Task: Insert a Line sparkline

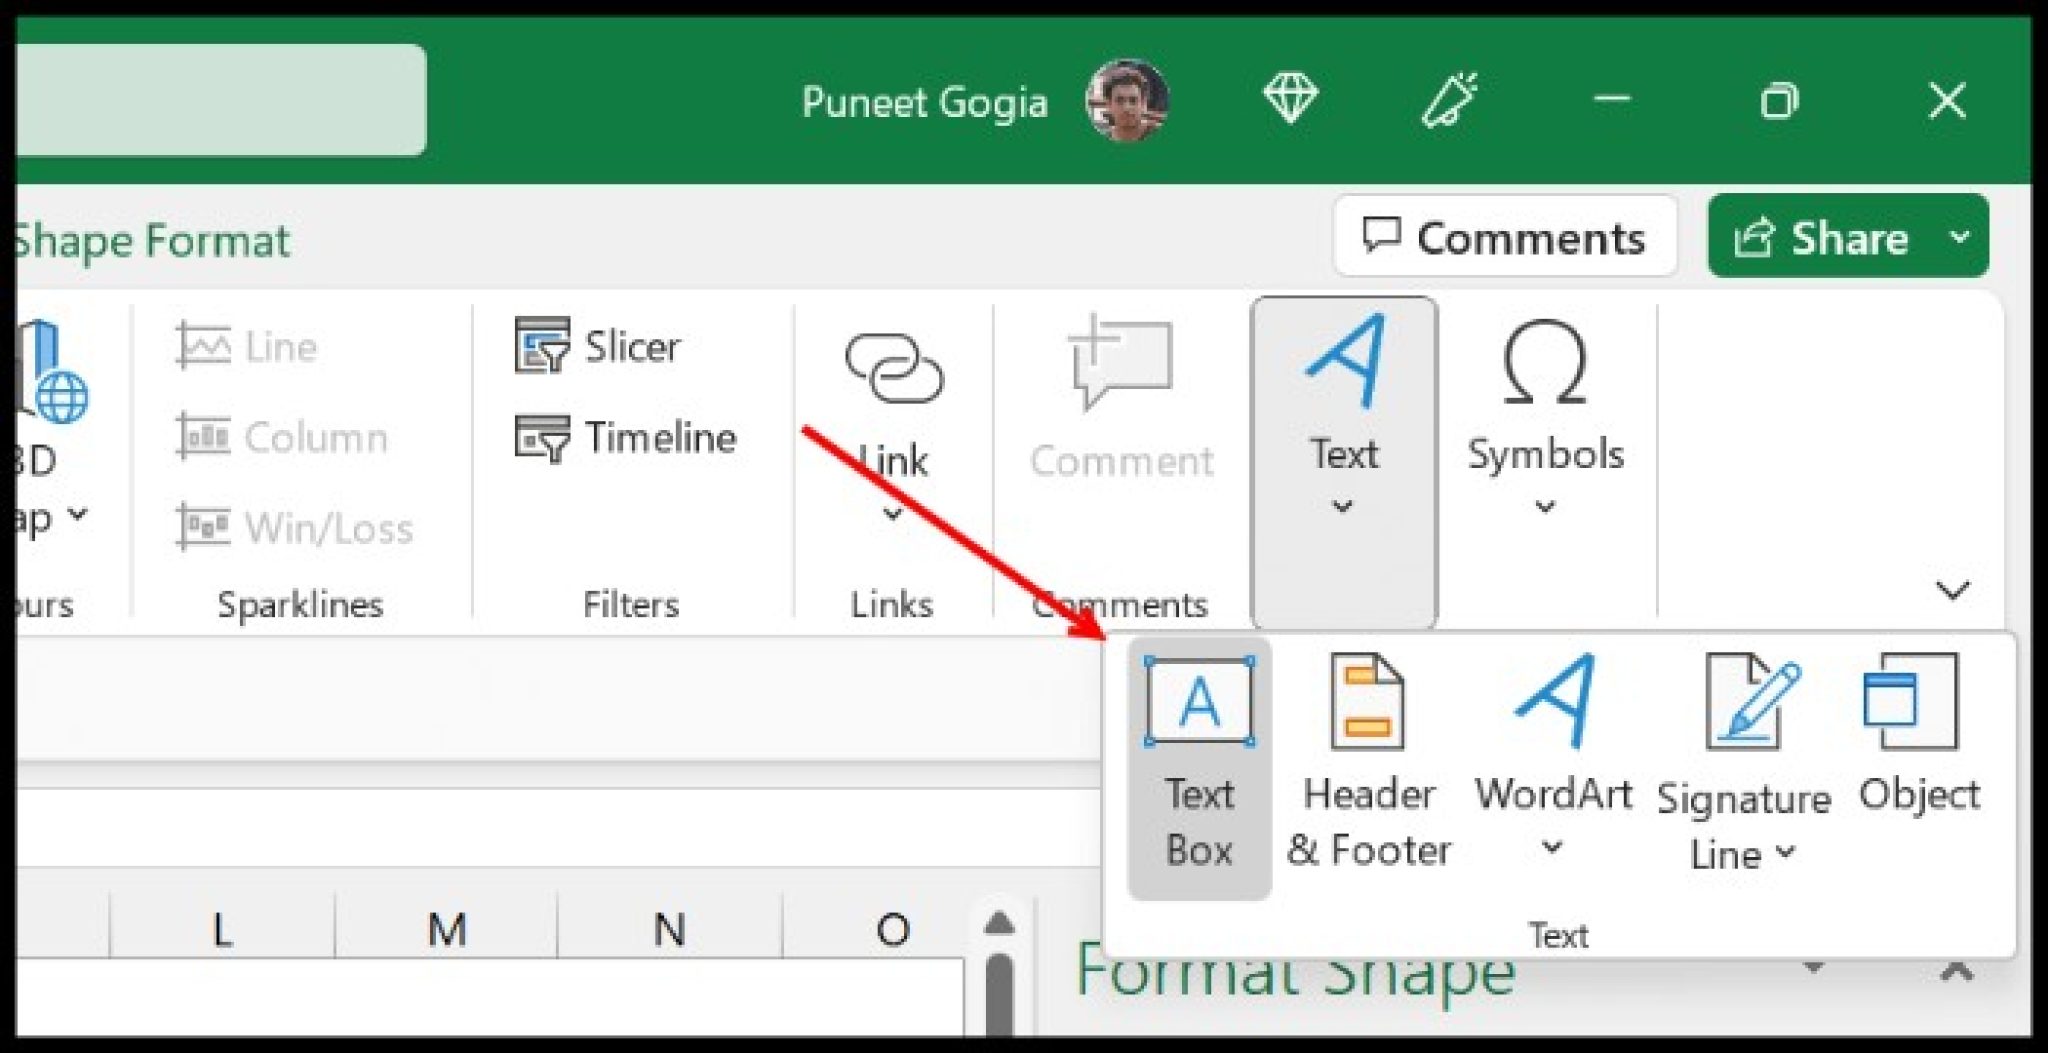Action: click(250, 347)
